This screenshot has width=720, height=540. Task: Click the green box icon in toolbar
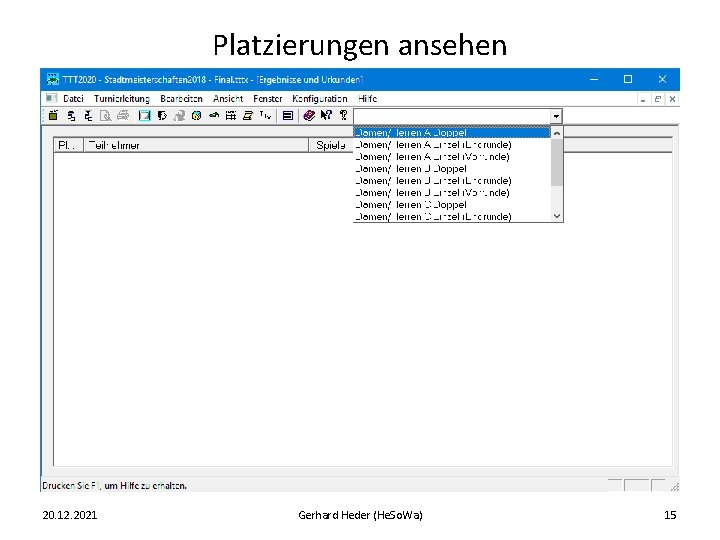53,116
